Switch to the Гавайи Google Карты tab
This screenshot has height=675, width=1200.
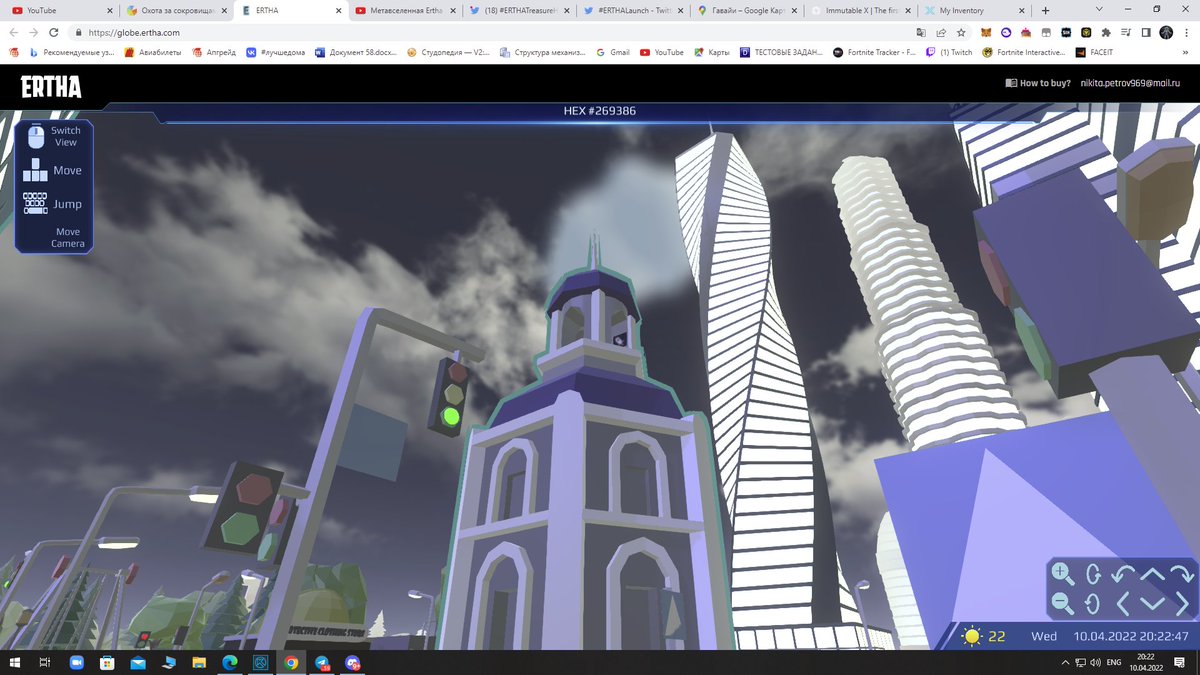click(746, 10)
